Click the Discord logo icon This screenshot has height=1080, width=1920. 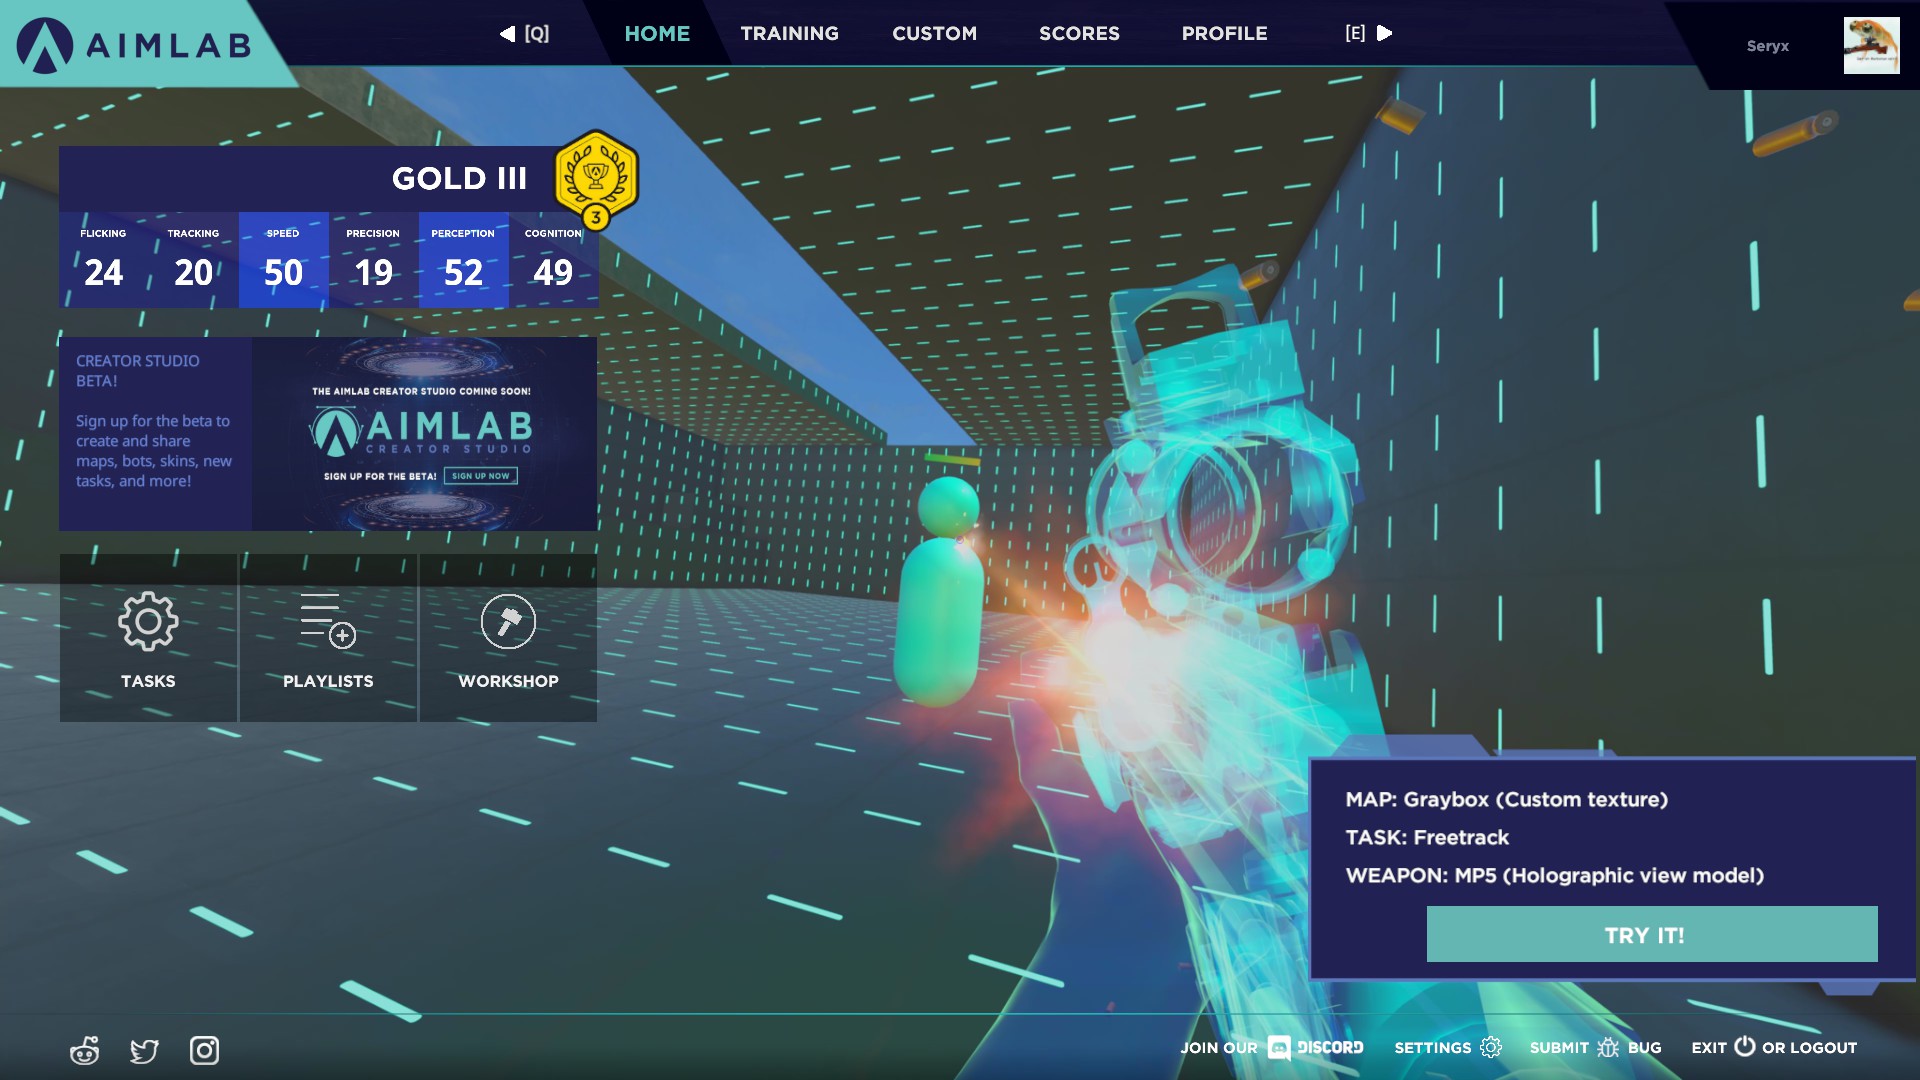pos(1278,1047)
